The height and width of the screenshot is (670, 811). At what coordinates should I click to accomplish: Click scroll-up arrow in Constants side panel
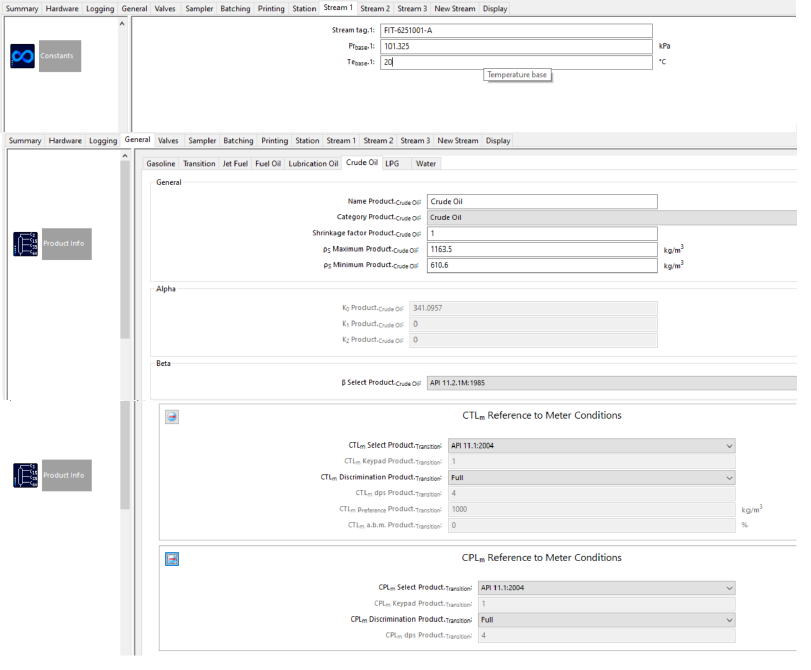click(122, 24)
